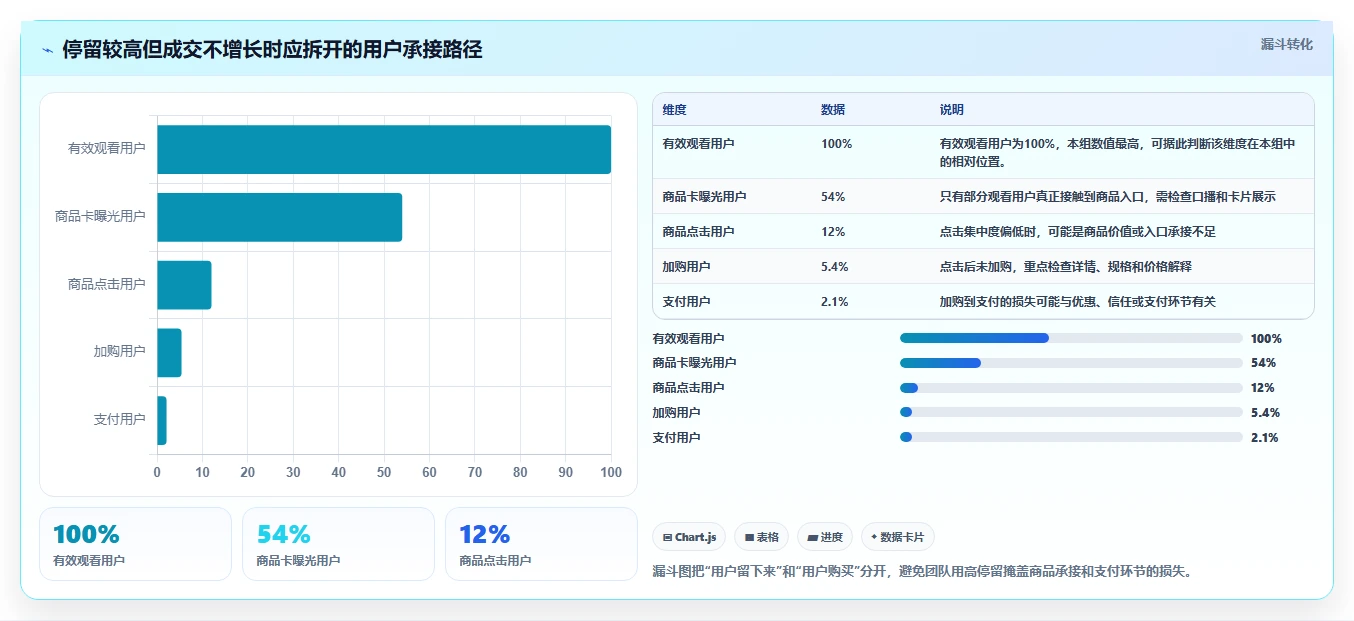Click the 54% value in the table
Viewport: 1354px width, 621px height.
pos(833,197)
